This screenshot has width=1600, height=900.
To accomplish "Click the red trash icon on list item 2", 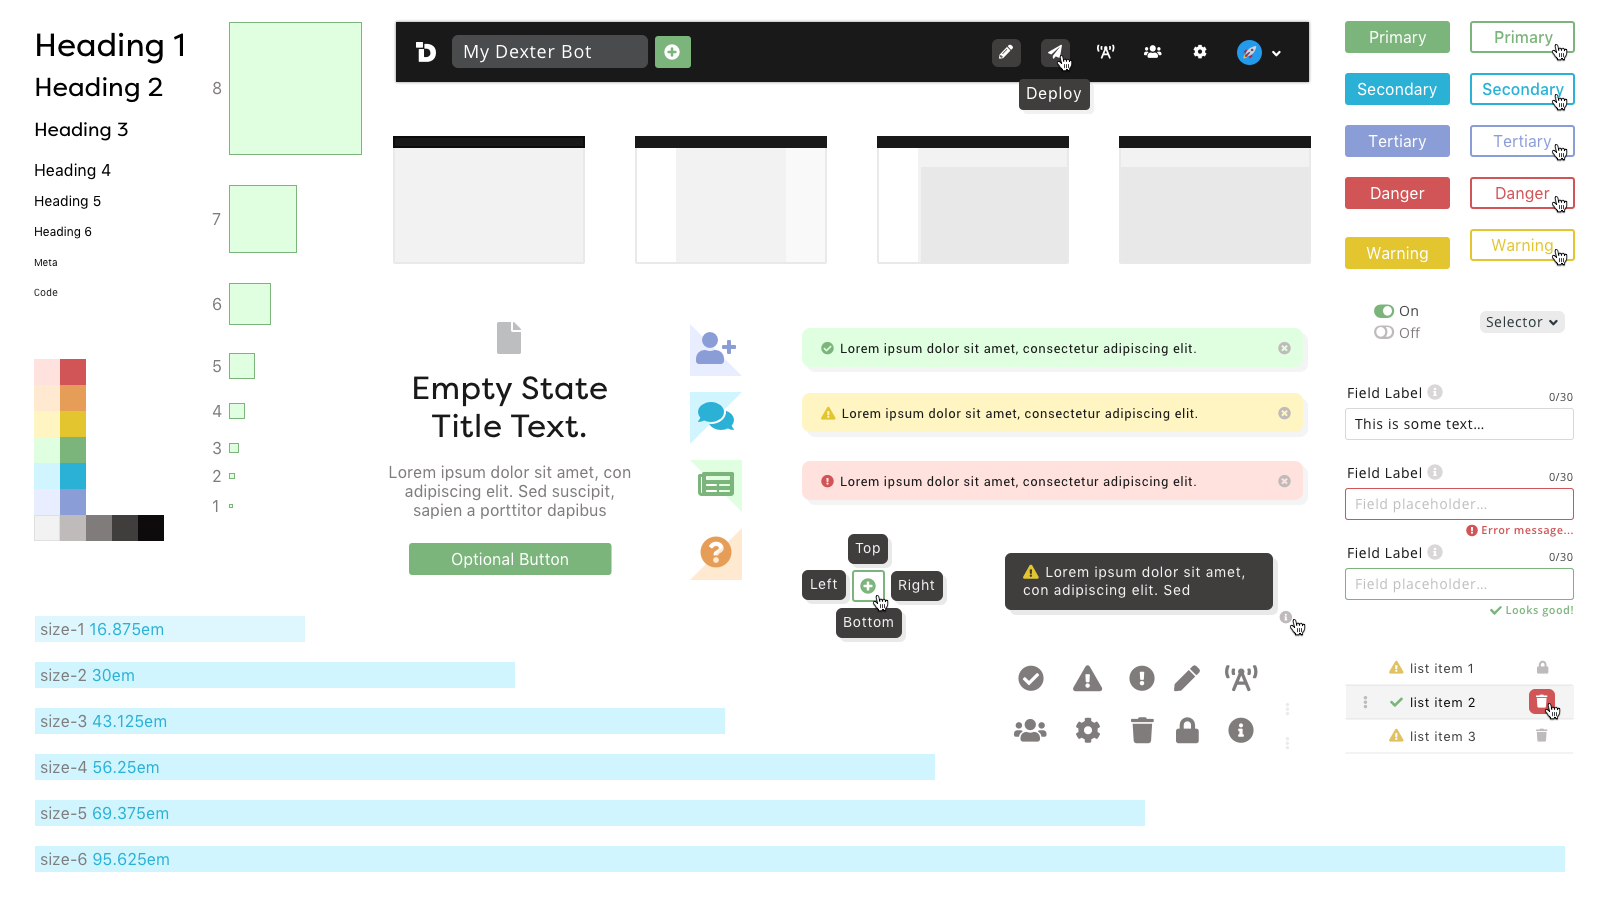I will point(1541,702).
